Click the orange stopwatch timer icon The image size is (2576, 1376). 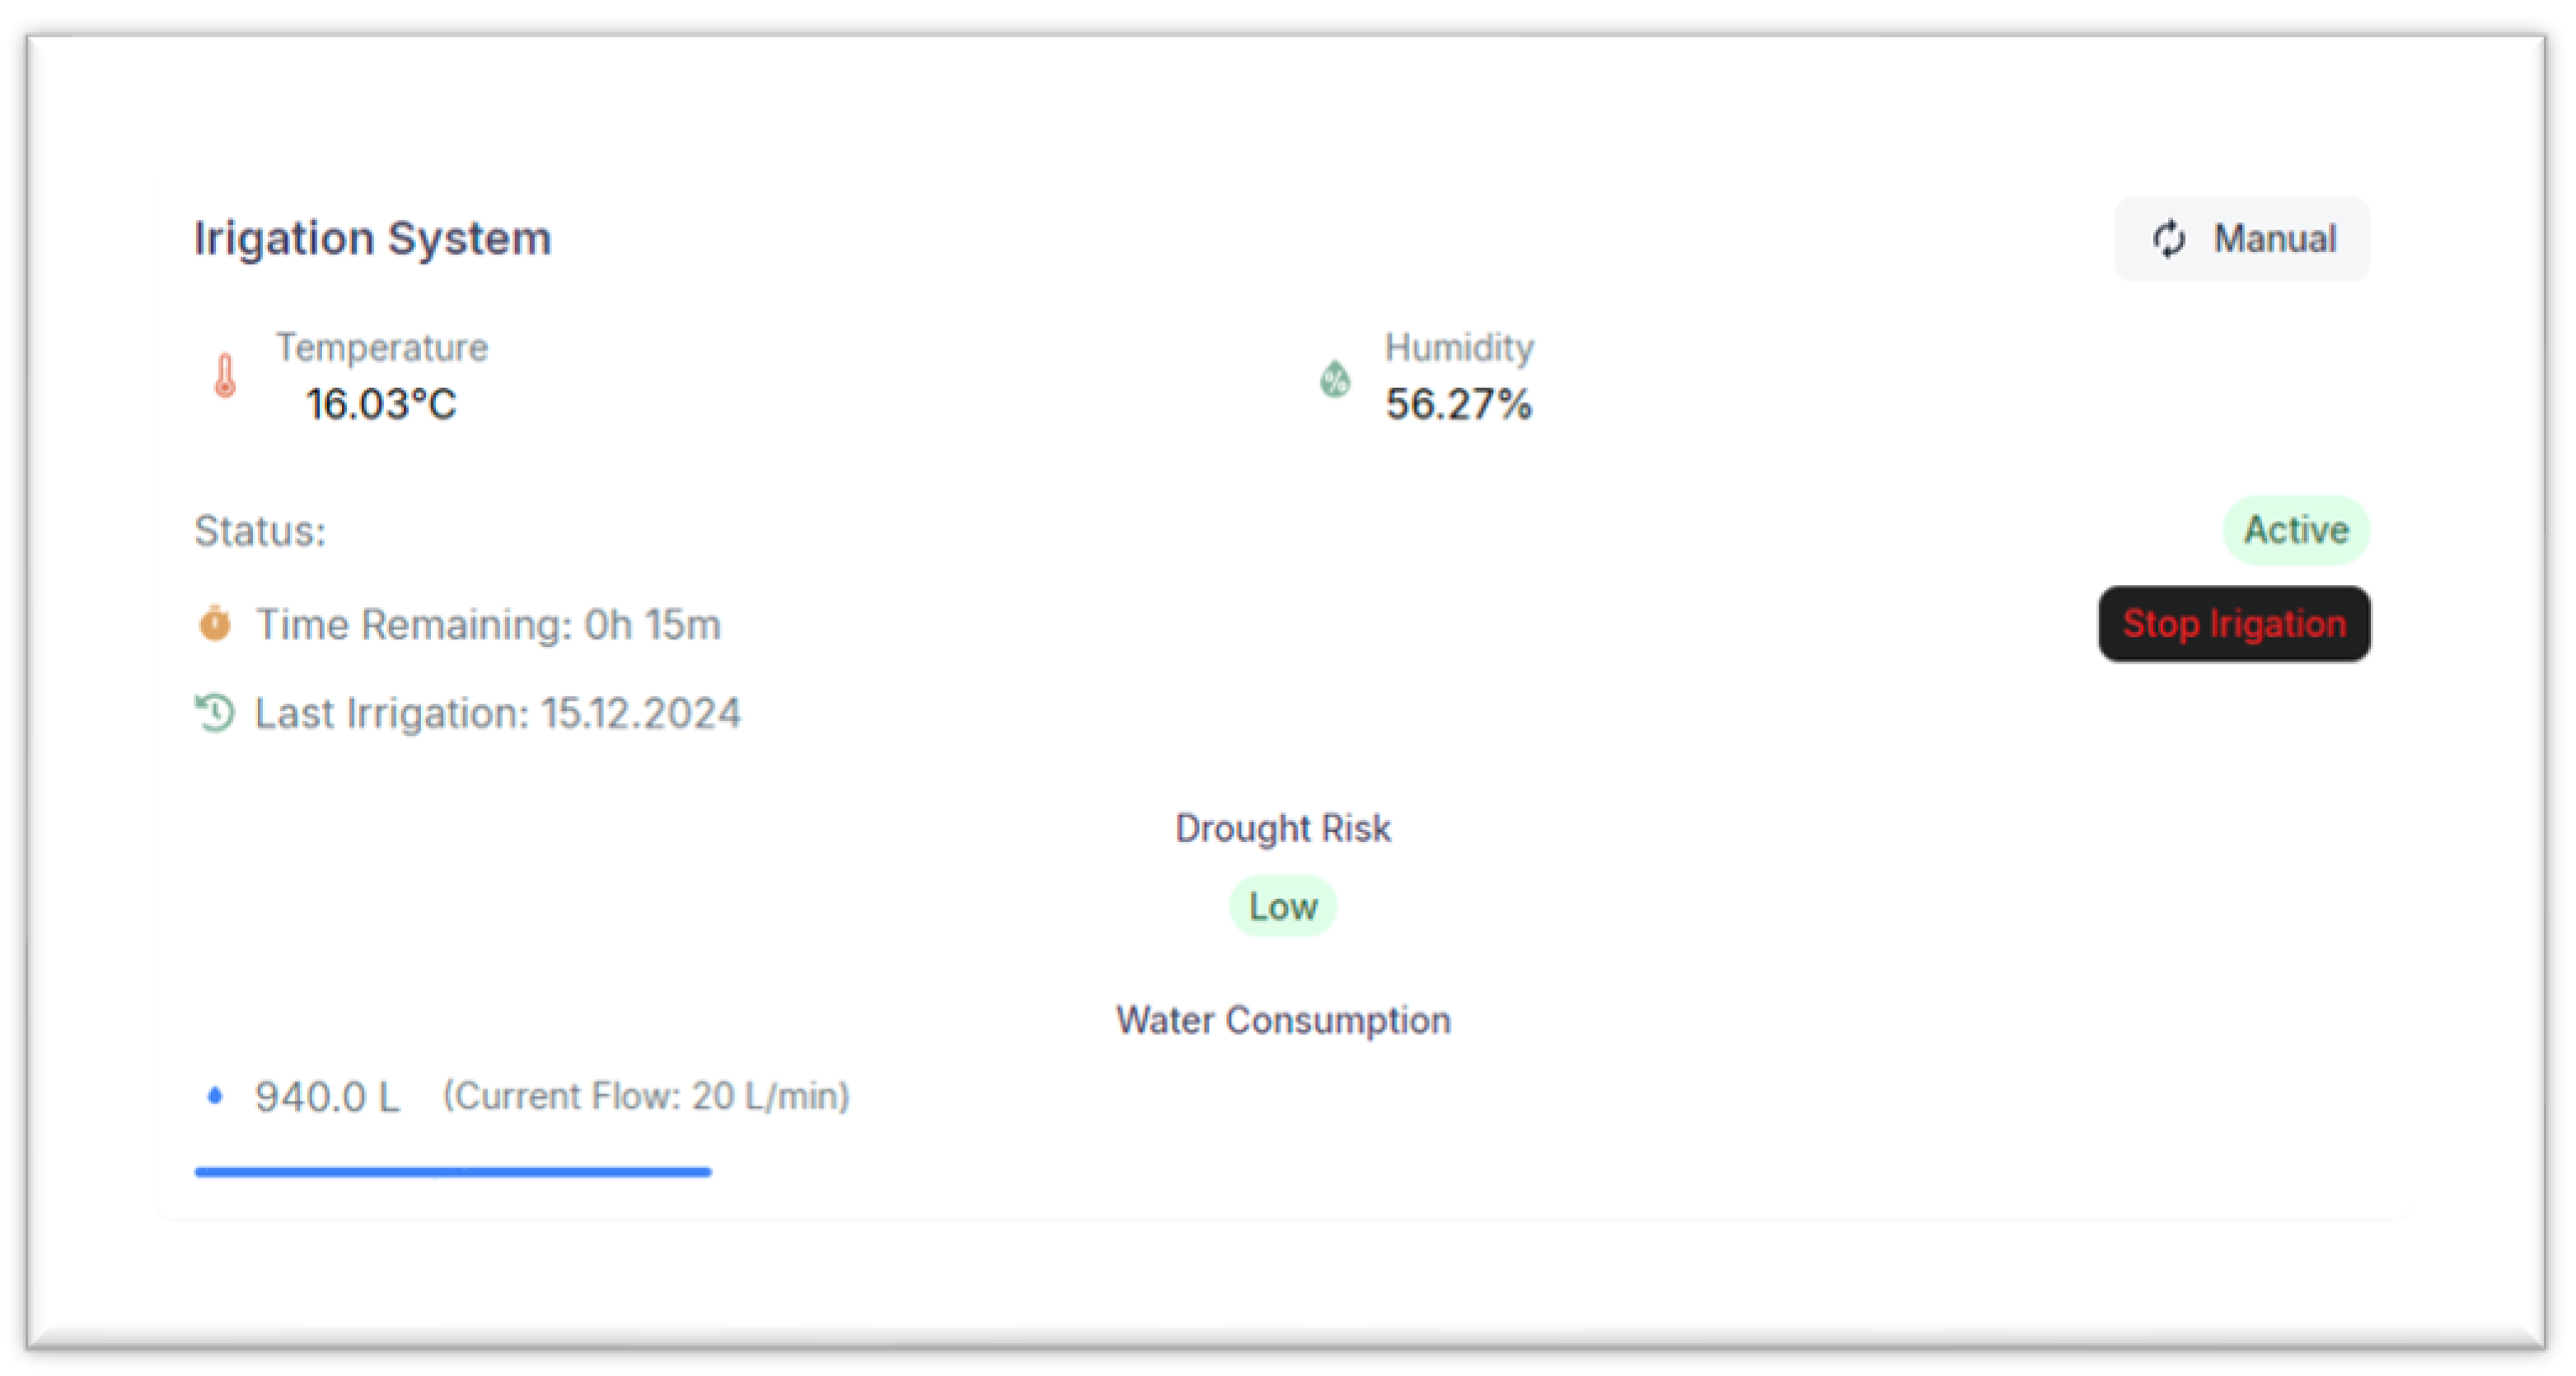click(215, 623)
